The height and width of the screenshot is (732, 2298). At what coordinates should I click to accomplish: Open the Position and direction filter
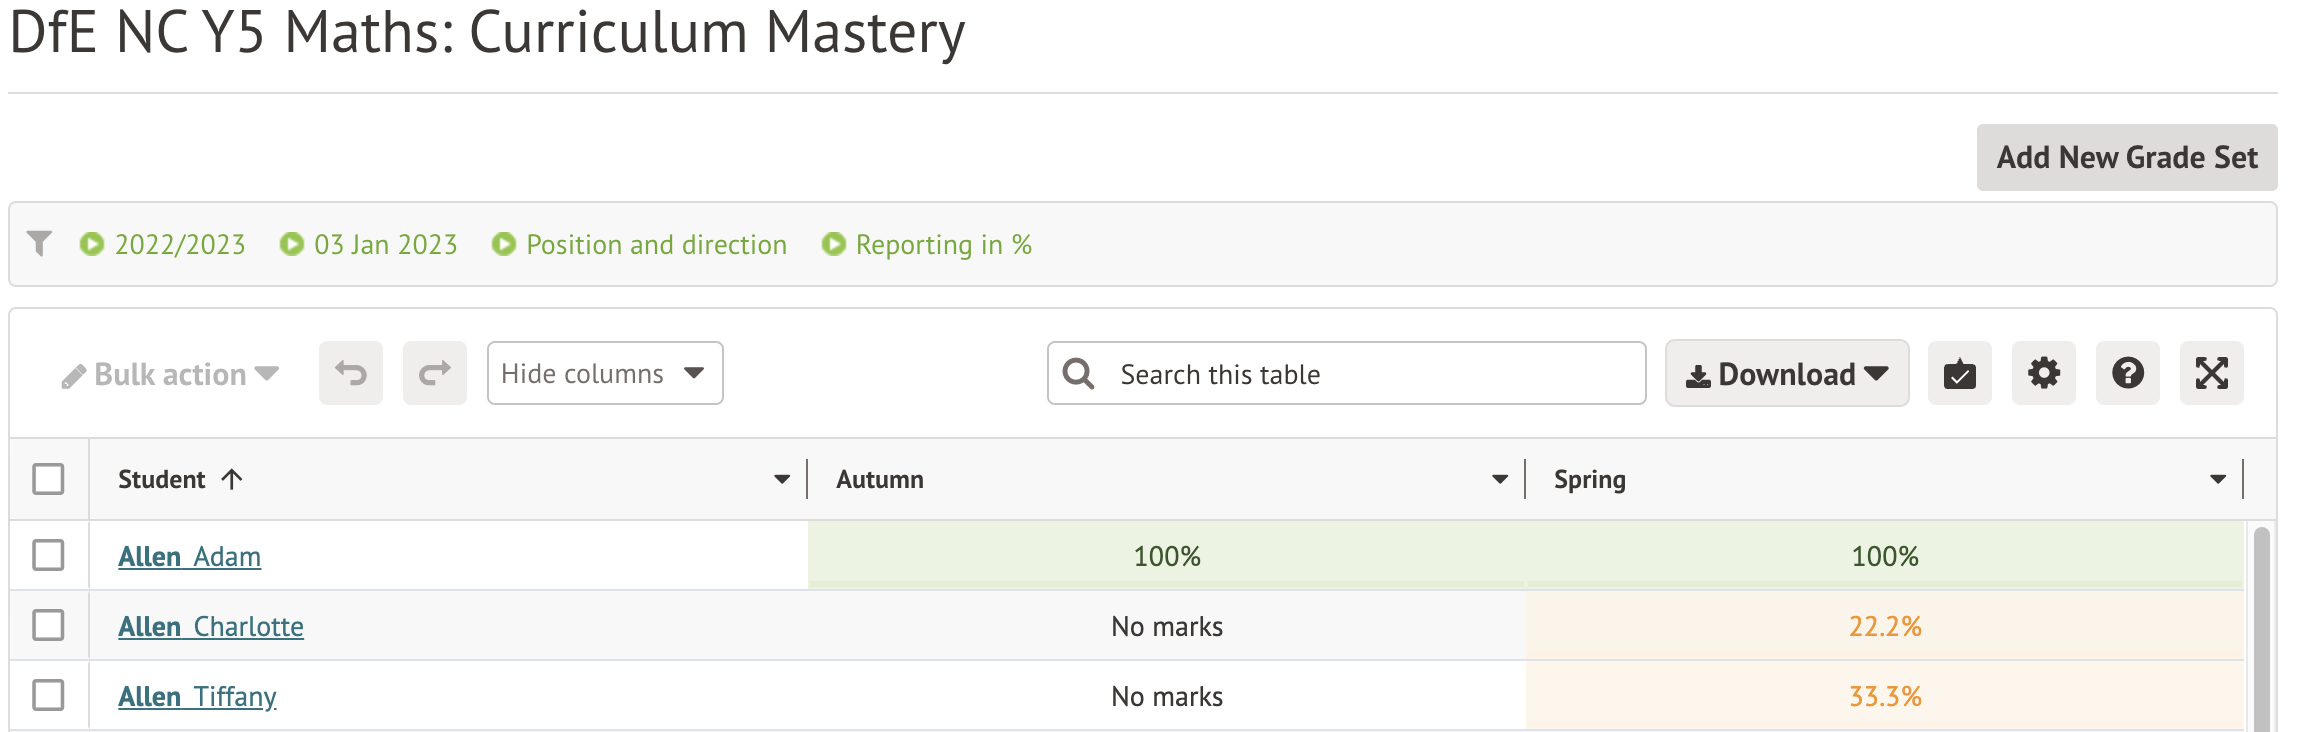640,245
